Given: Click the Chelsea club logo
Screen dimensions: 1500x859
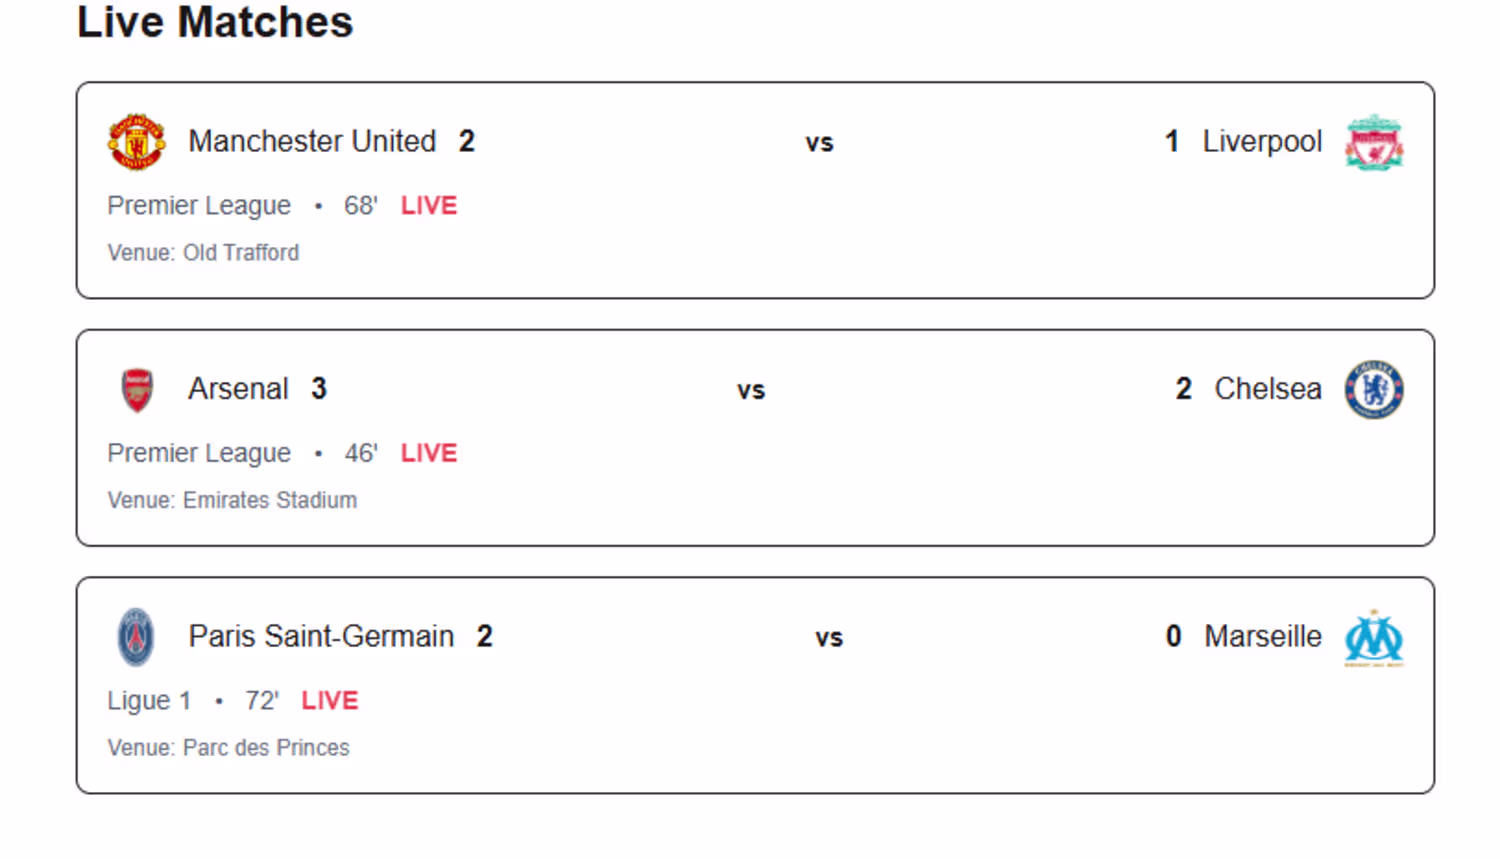Looking at the screenshot, I should coord(1374,389).
